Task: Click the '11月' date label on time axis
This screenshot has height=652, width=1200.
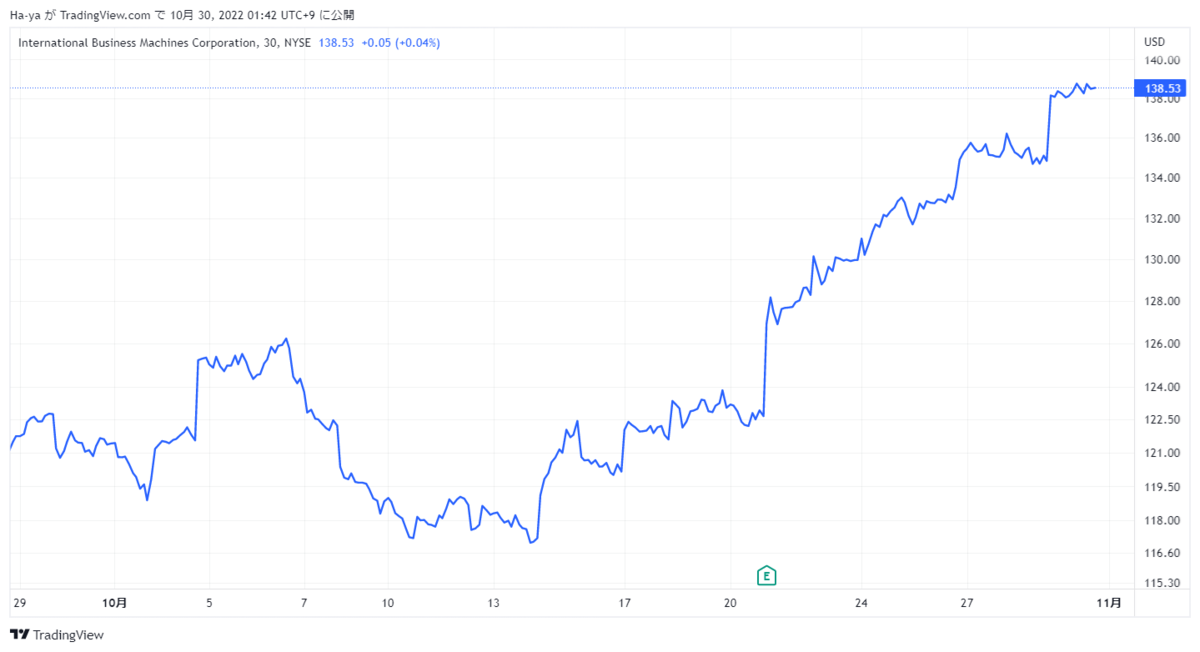Action: [1109, 603]
